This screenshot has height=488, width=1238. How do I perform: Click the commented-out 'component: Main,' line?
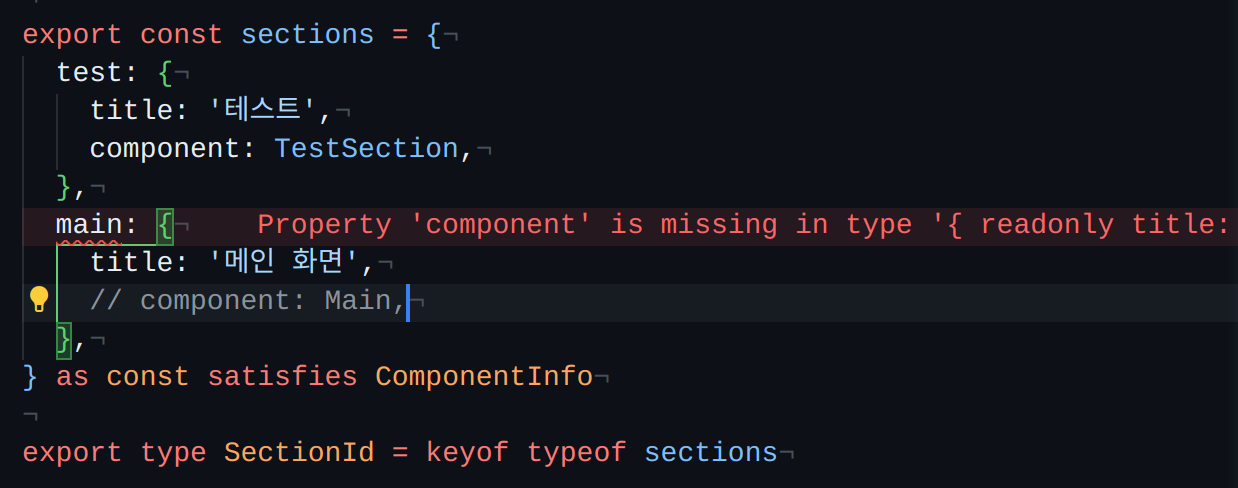(x=248, y=301)
